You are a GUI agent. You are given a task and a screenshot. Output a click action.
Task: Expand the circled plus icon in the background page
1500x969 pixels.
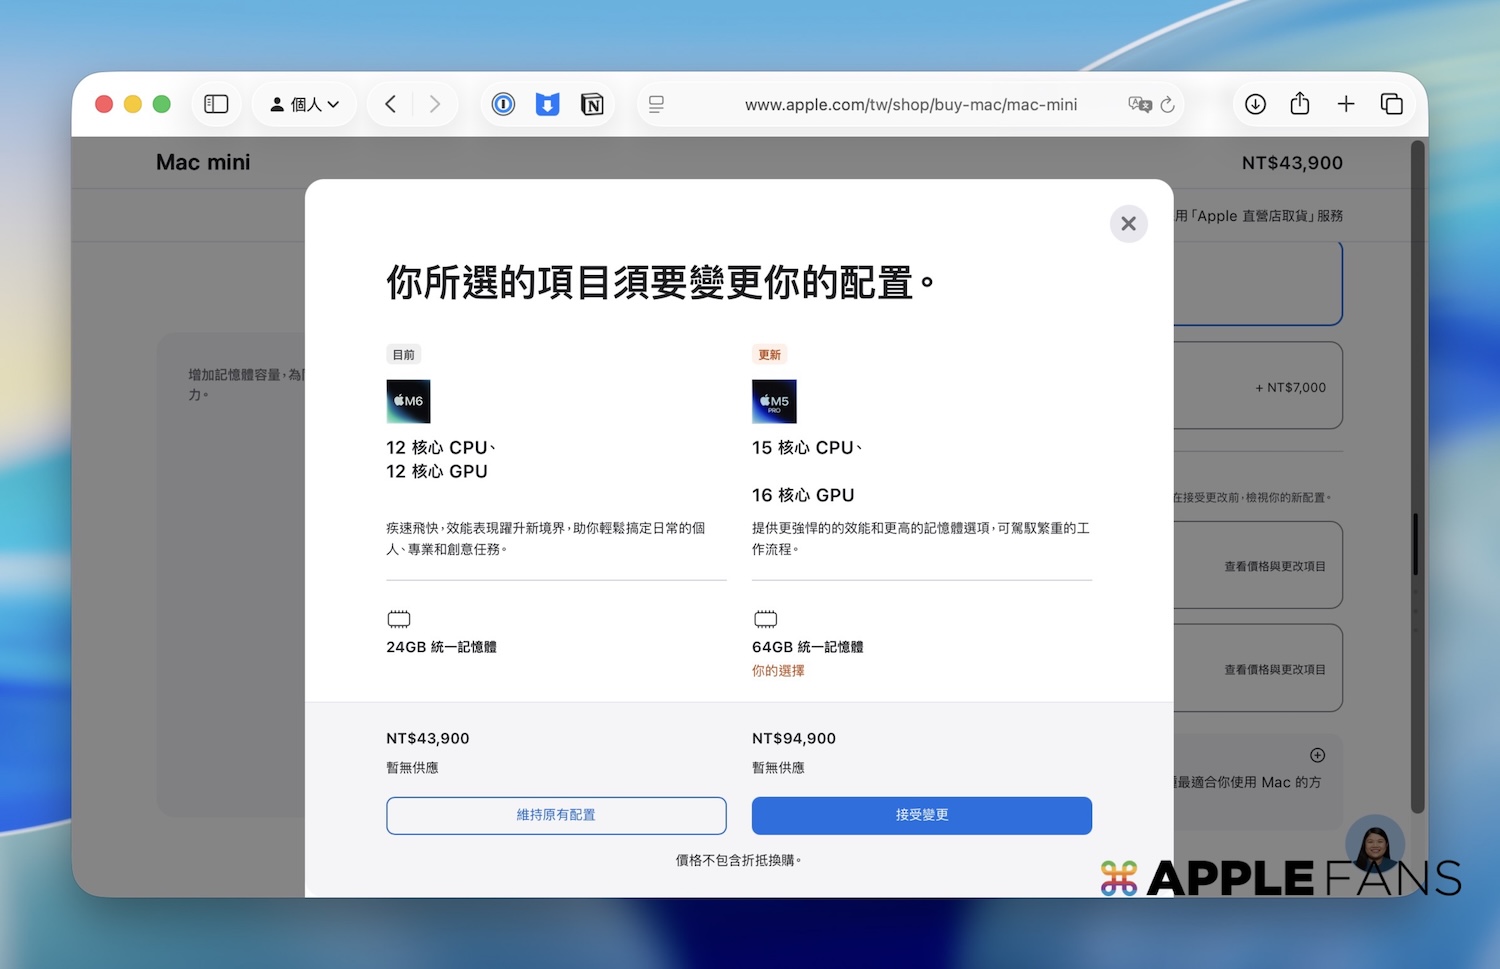point(1318,755)
